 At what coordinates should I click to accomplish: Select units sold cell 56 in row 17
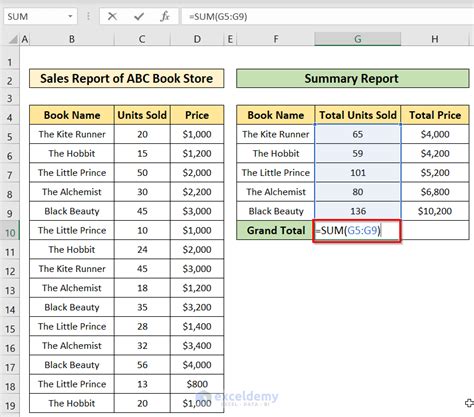click(x=142, y=365)
